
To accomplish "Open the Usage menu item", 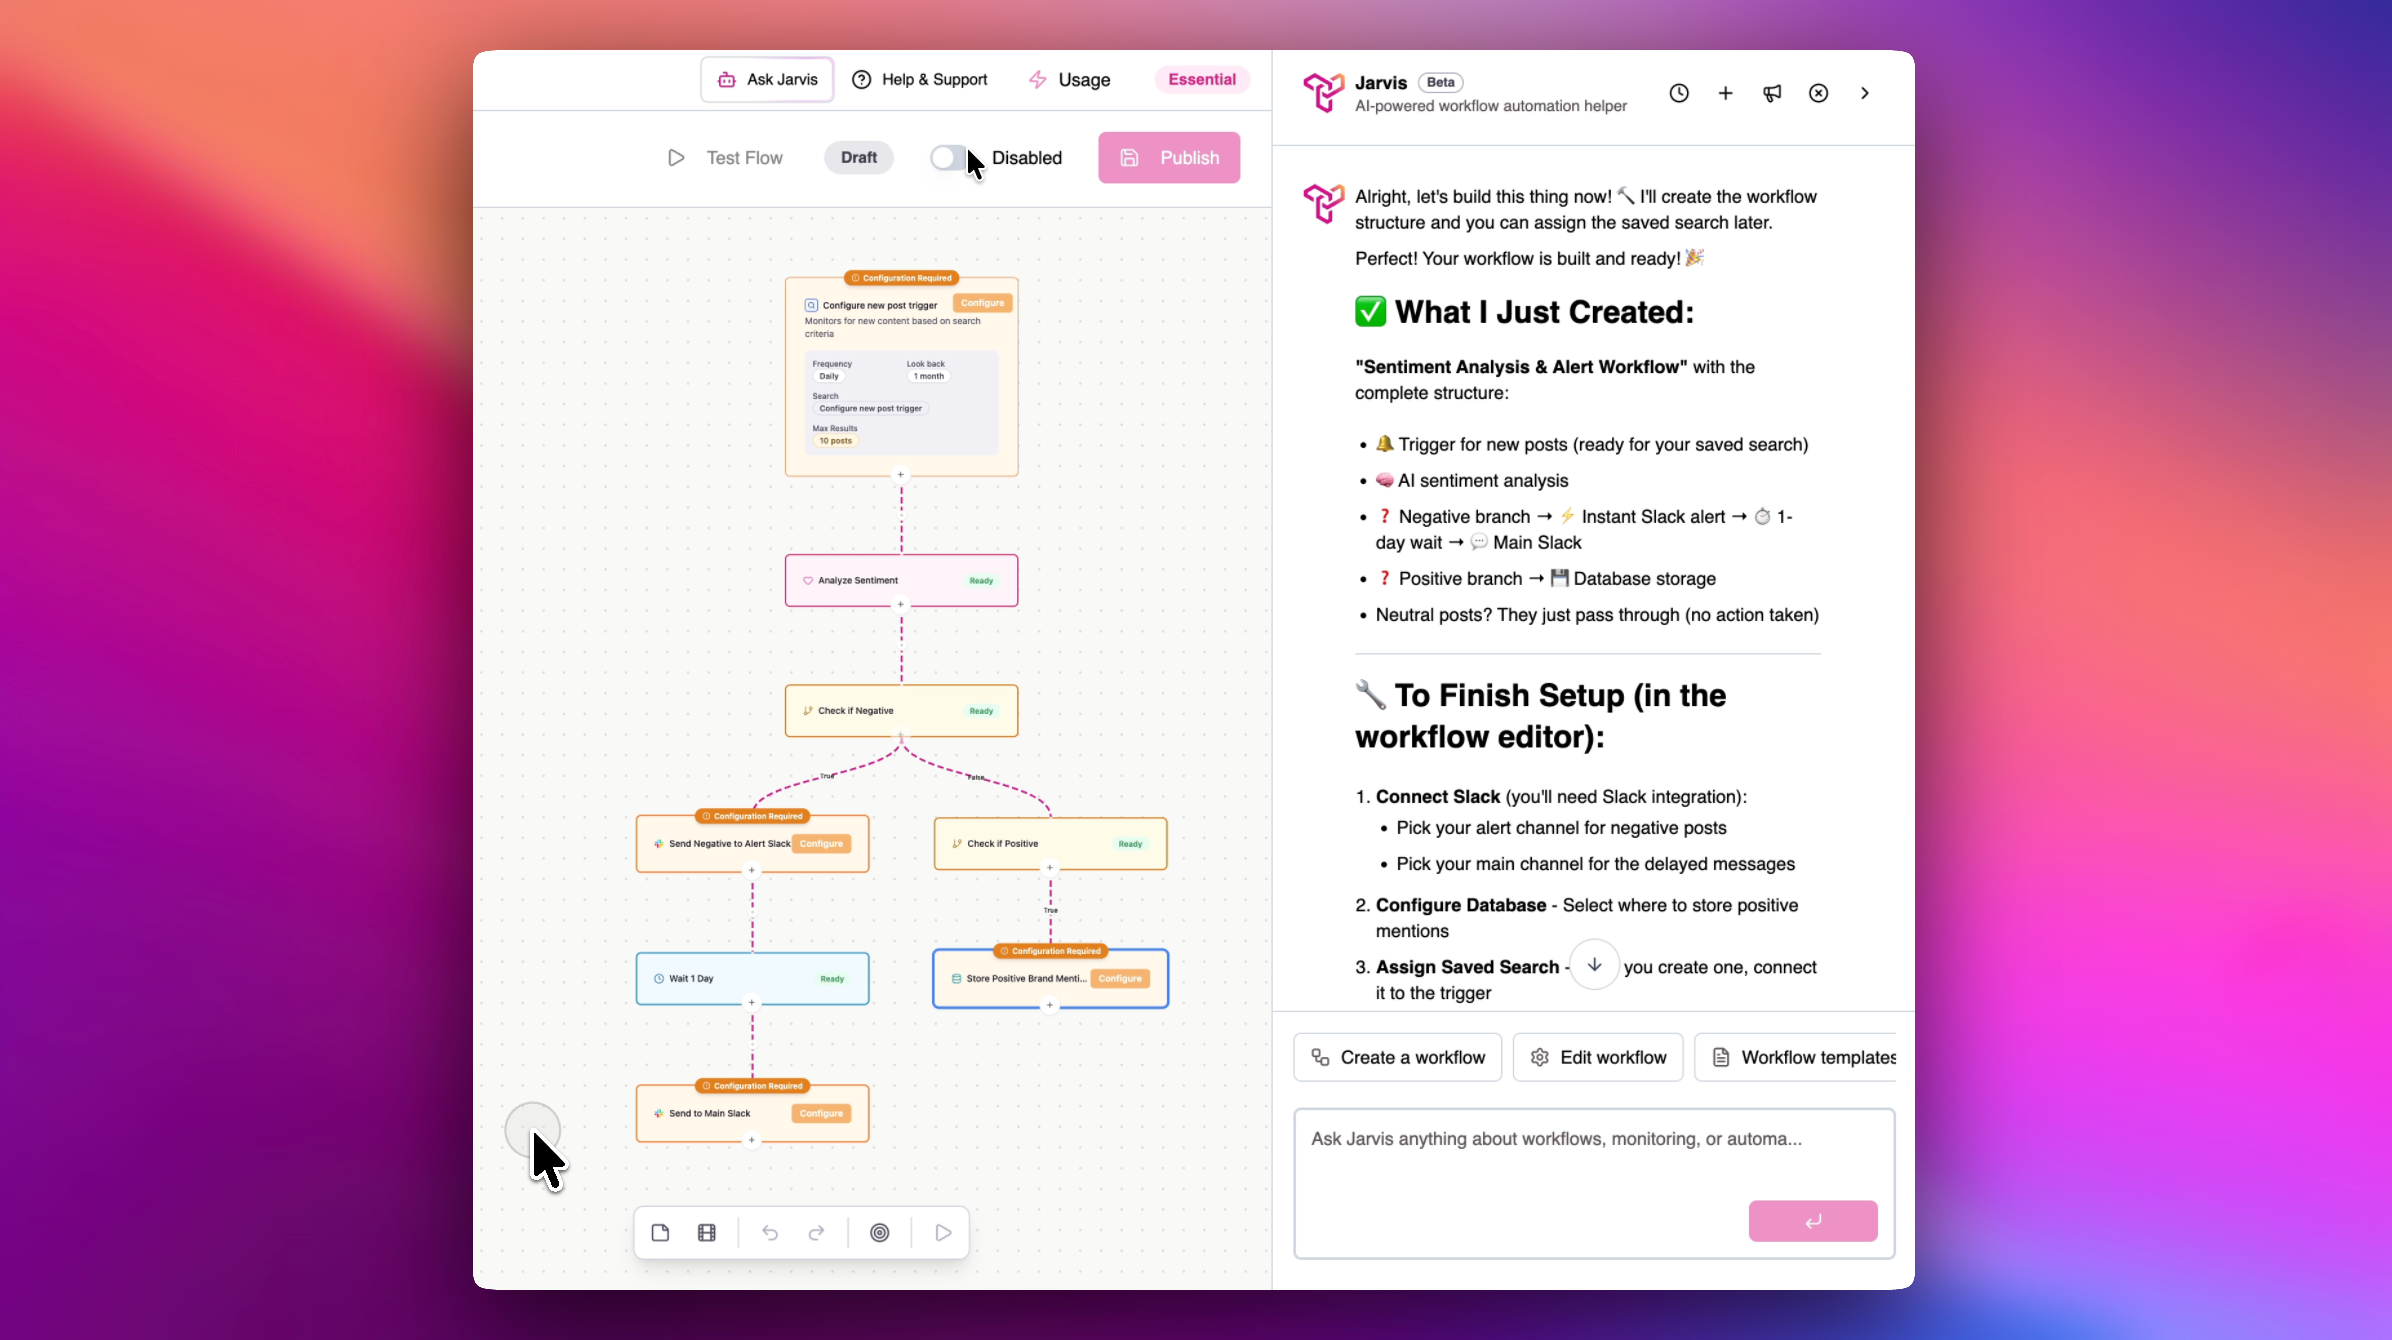I will (x=1069, y=80).
